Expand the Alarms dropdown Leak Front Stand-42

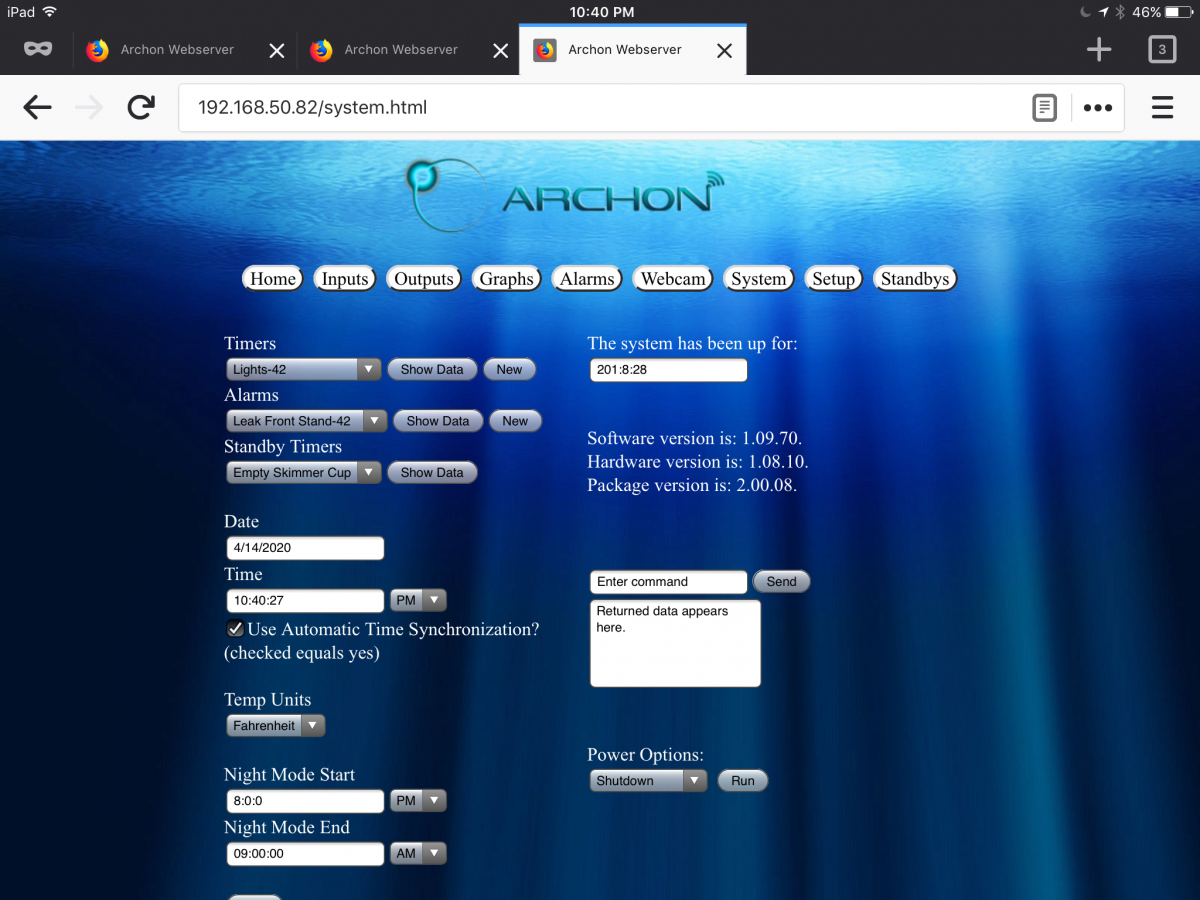307,421
